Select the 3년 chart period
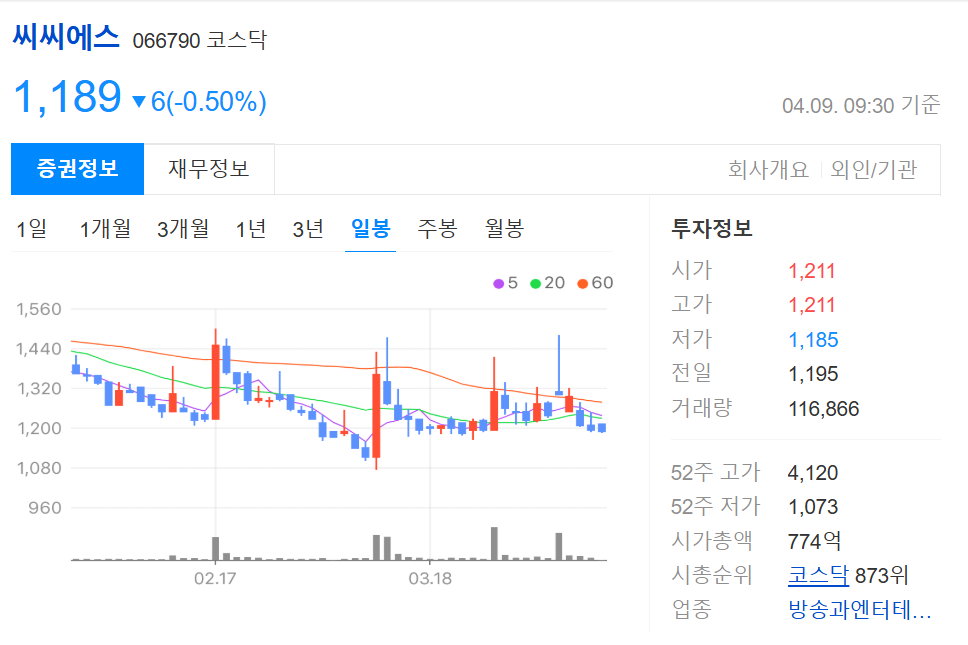The height and width of the screenshot is (645, 968). (309, 228)
